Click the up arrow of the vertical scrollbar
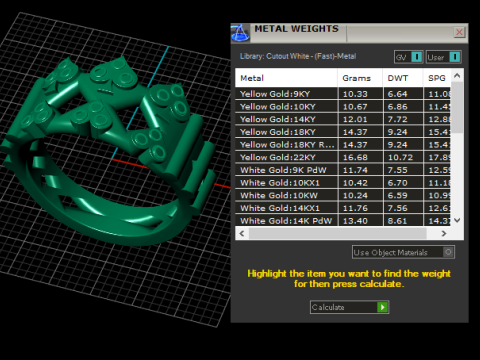The image size is (480, 360). (x=457, y=76)
